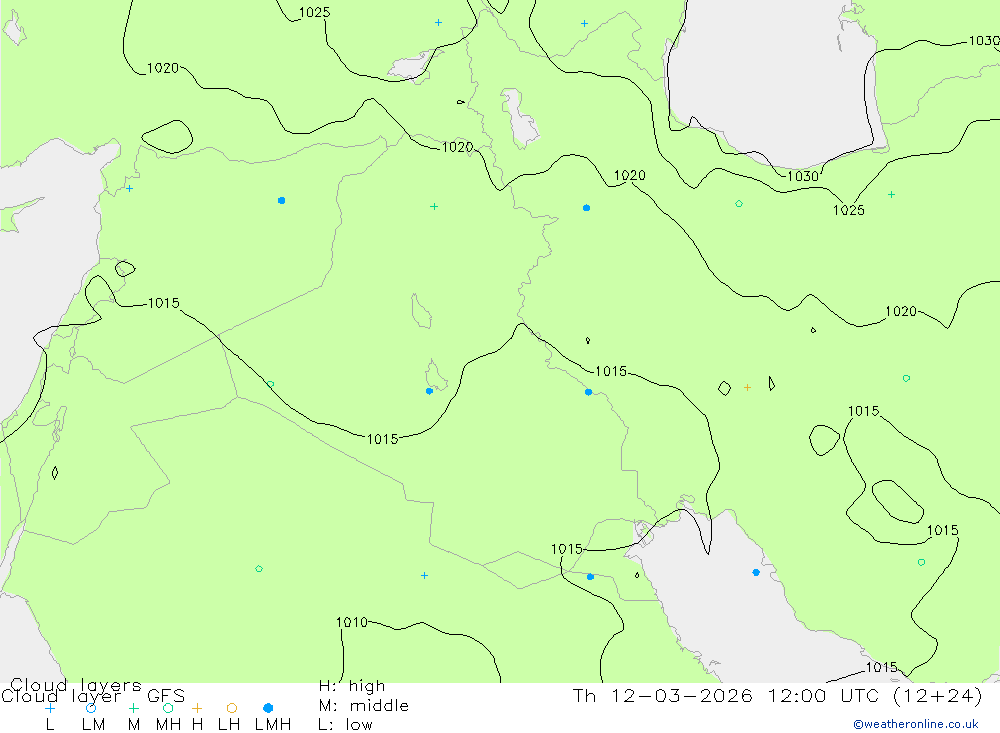Click the orange circle LH legend symbol
Screen dimensions: 1000x733
[x=232, y=708]
